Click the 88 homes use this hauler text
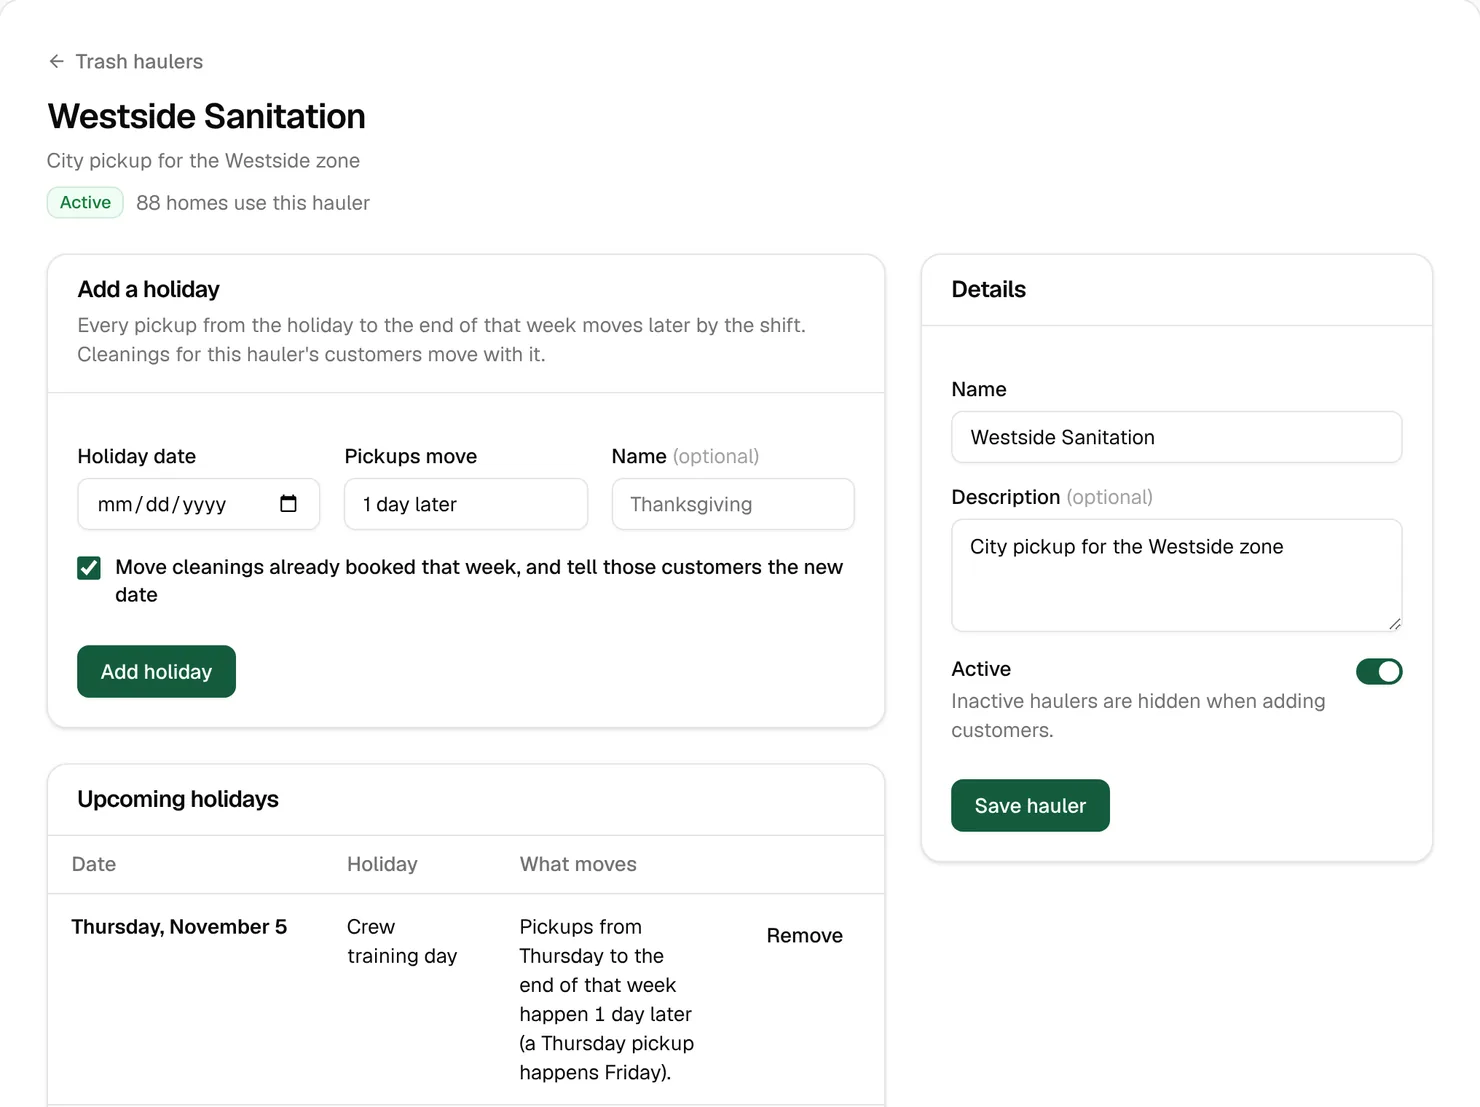This screenshot has width=1480, height=1107. [253, 203]
